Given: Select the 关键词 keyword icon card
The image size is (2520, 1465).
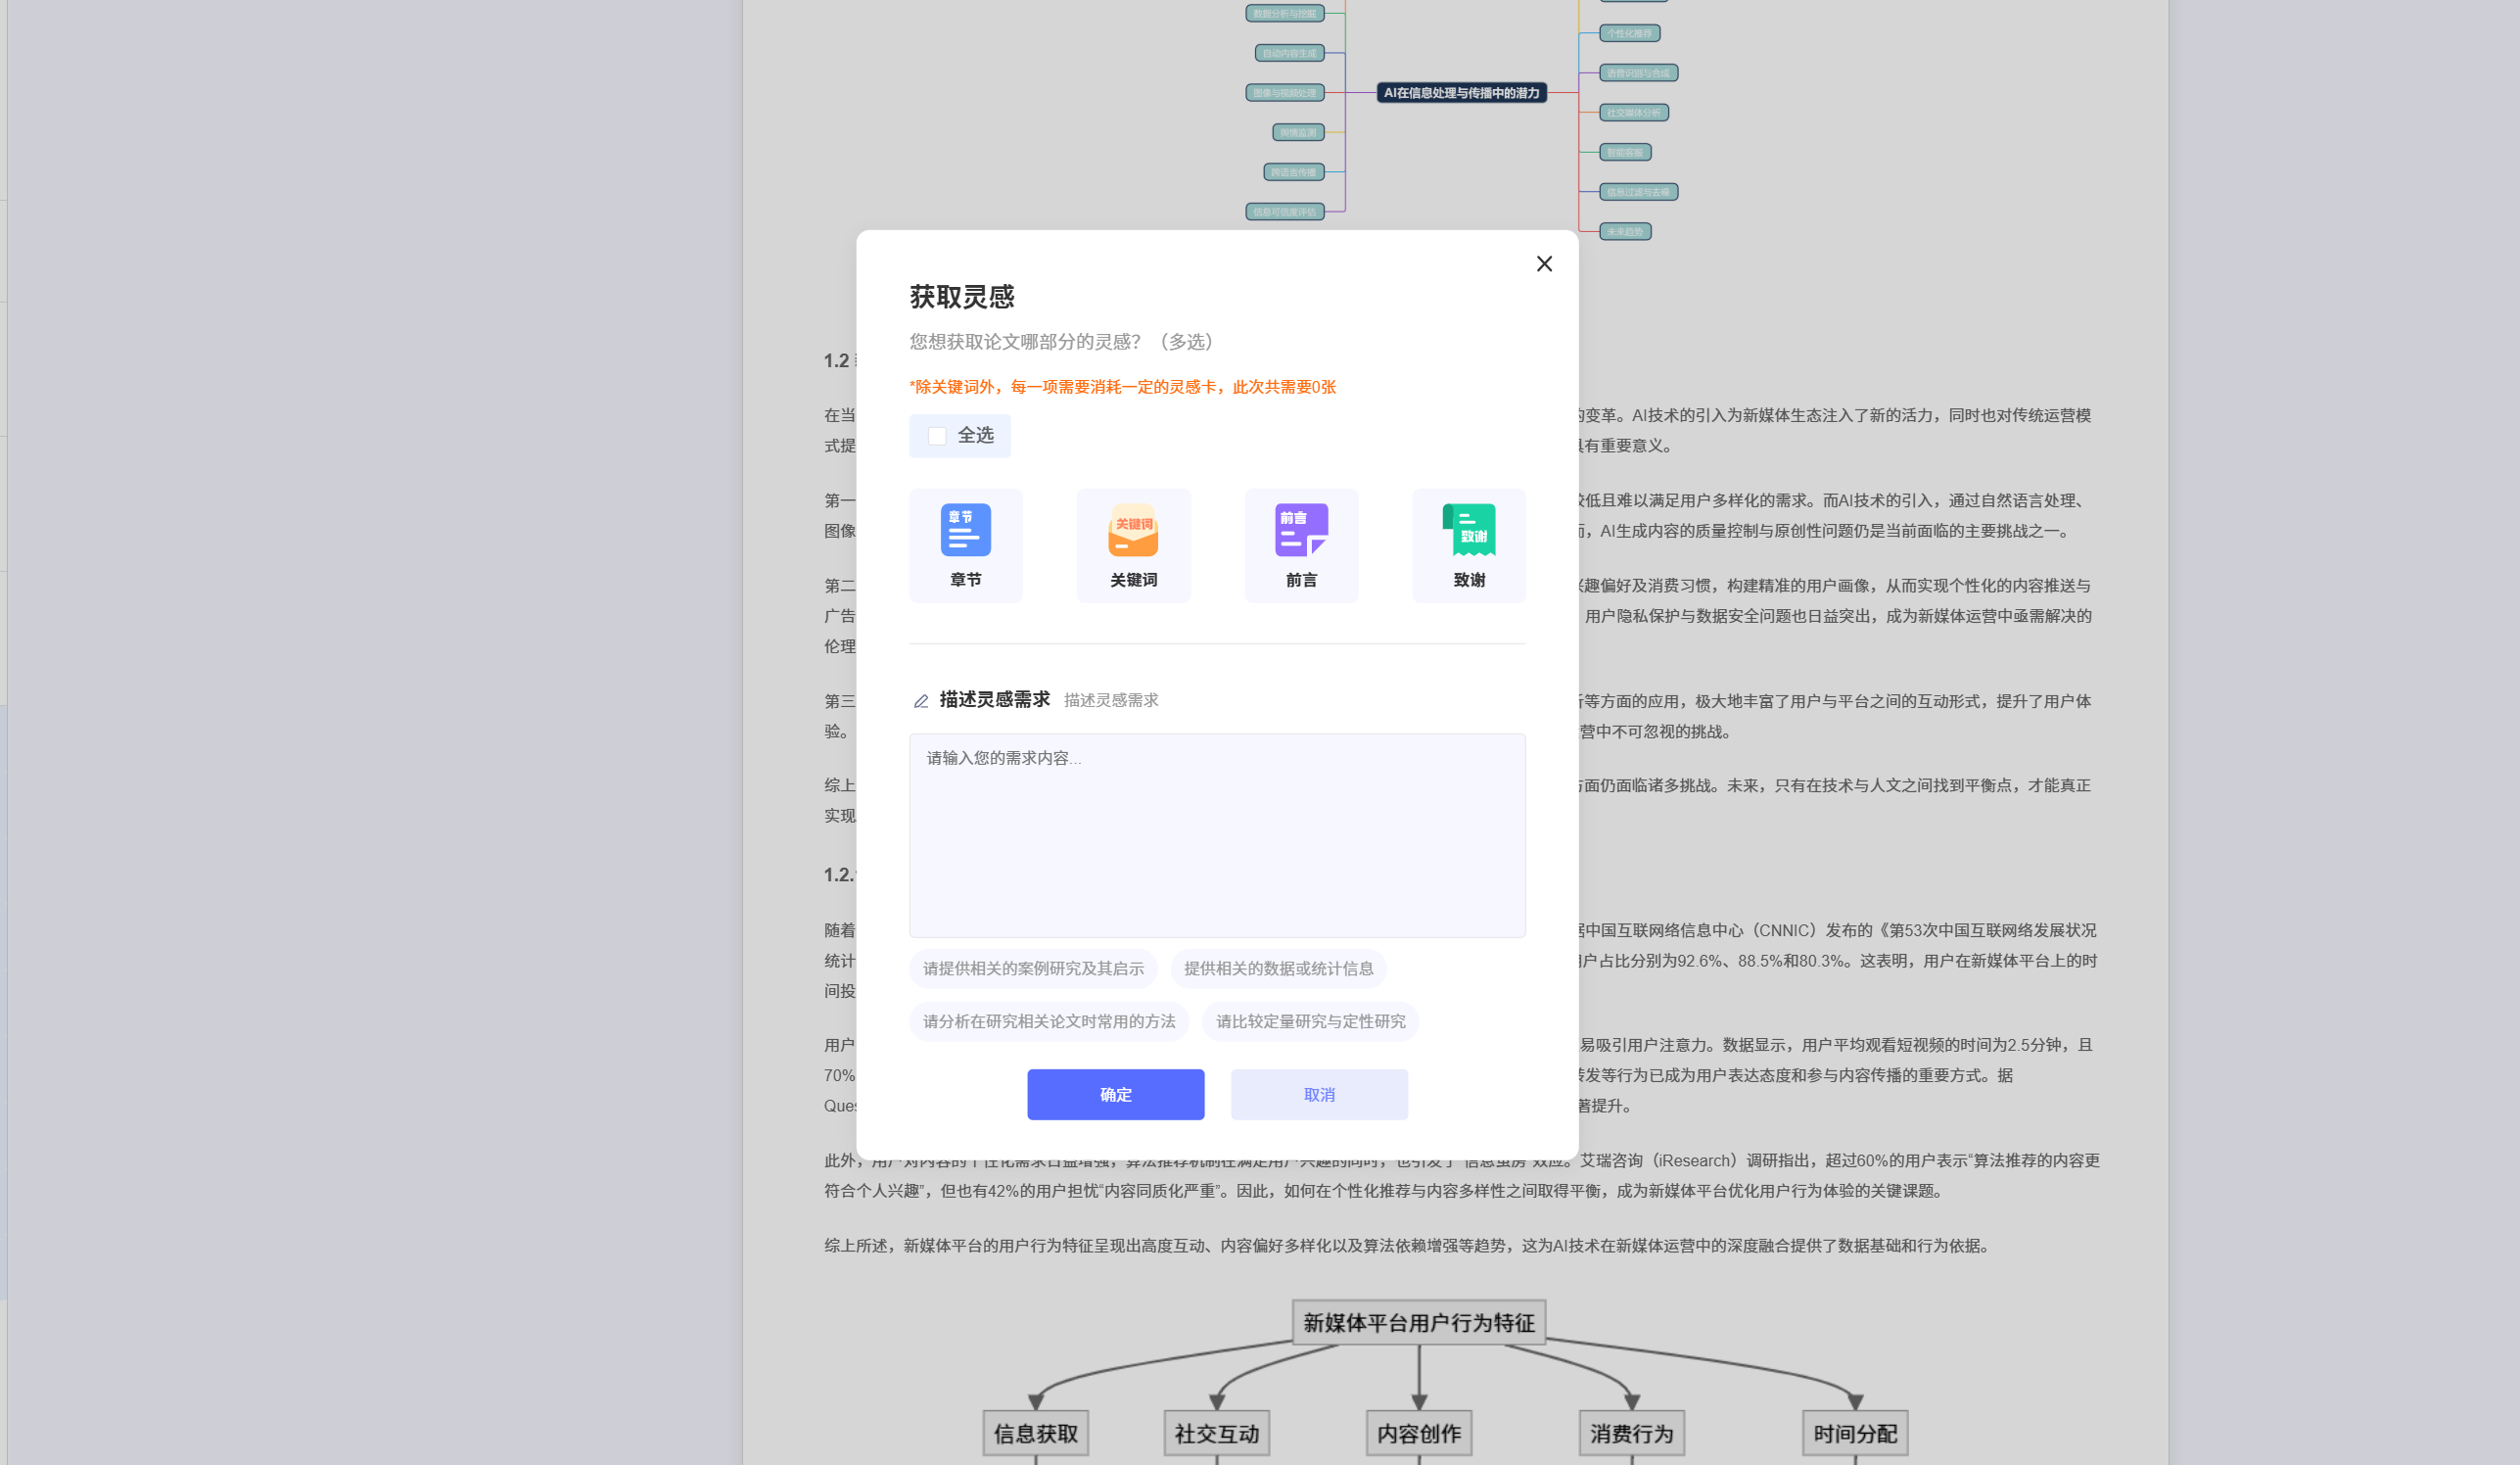Looking at the screenshot, I should point(1133,545).
